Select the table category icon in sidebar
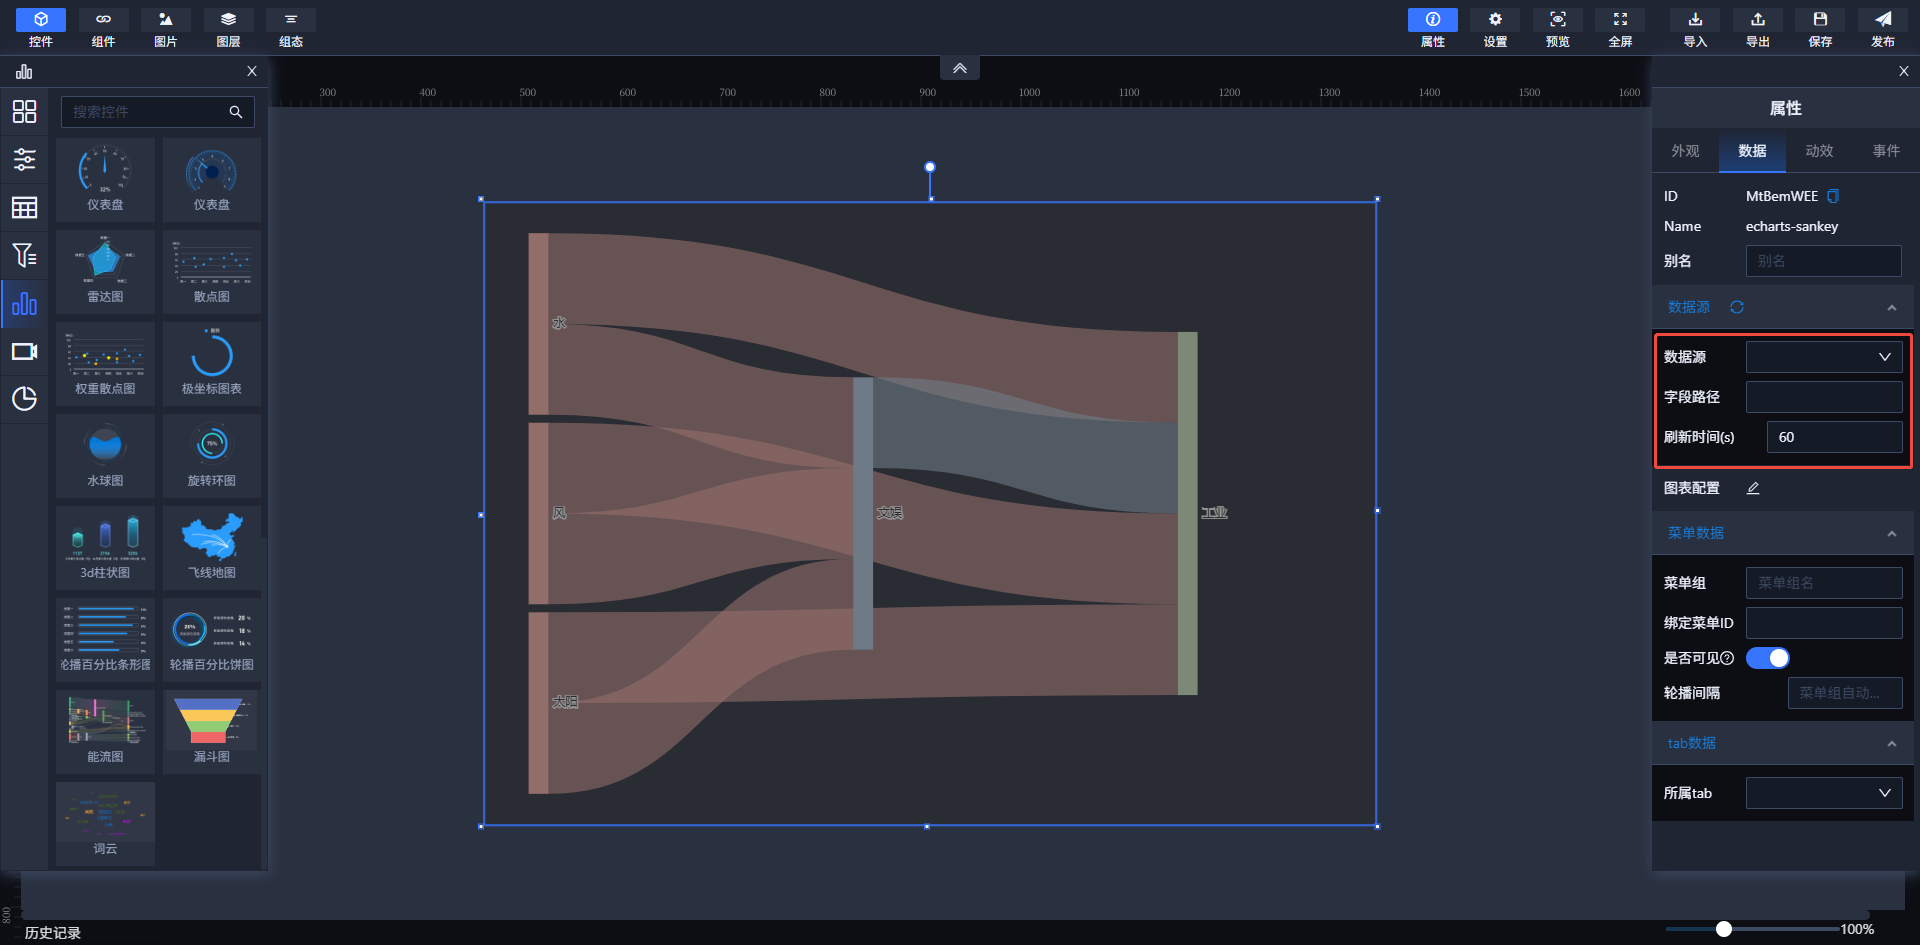The width and height of the screenshot is (1920, 945). 24,208
